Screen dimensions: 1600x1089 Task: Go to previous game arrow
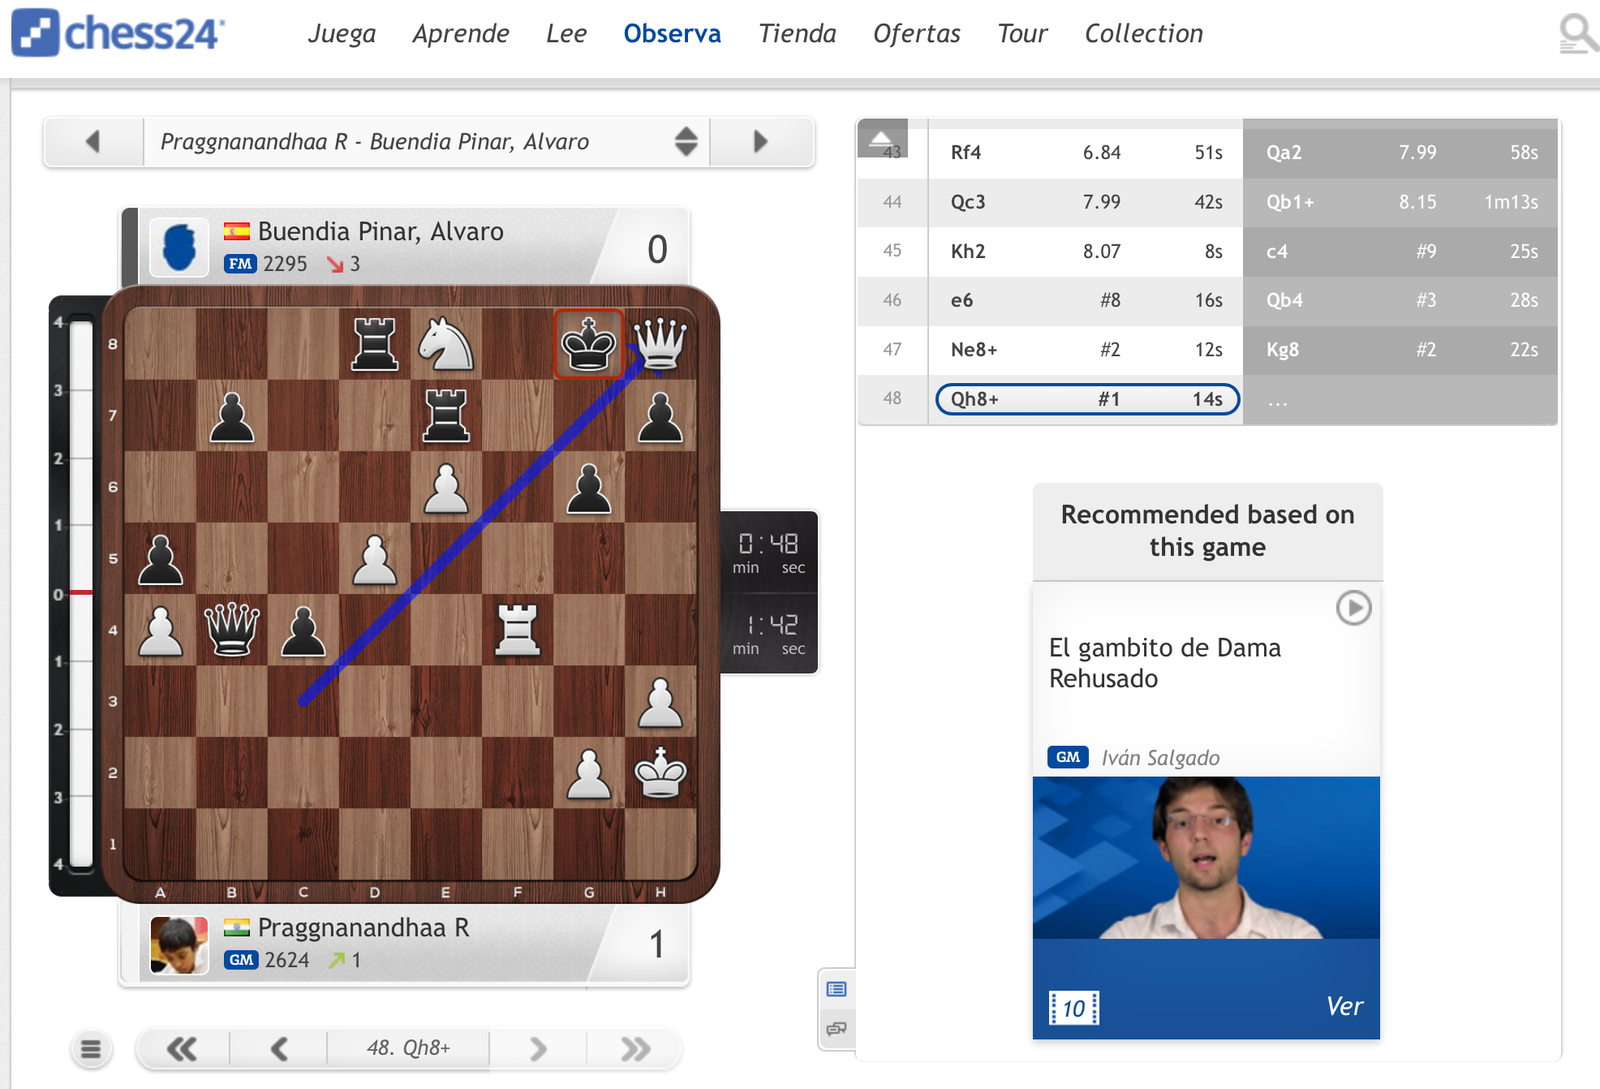93,142
